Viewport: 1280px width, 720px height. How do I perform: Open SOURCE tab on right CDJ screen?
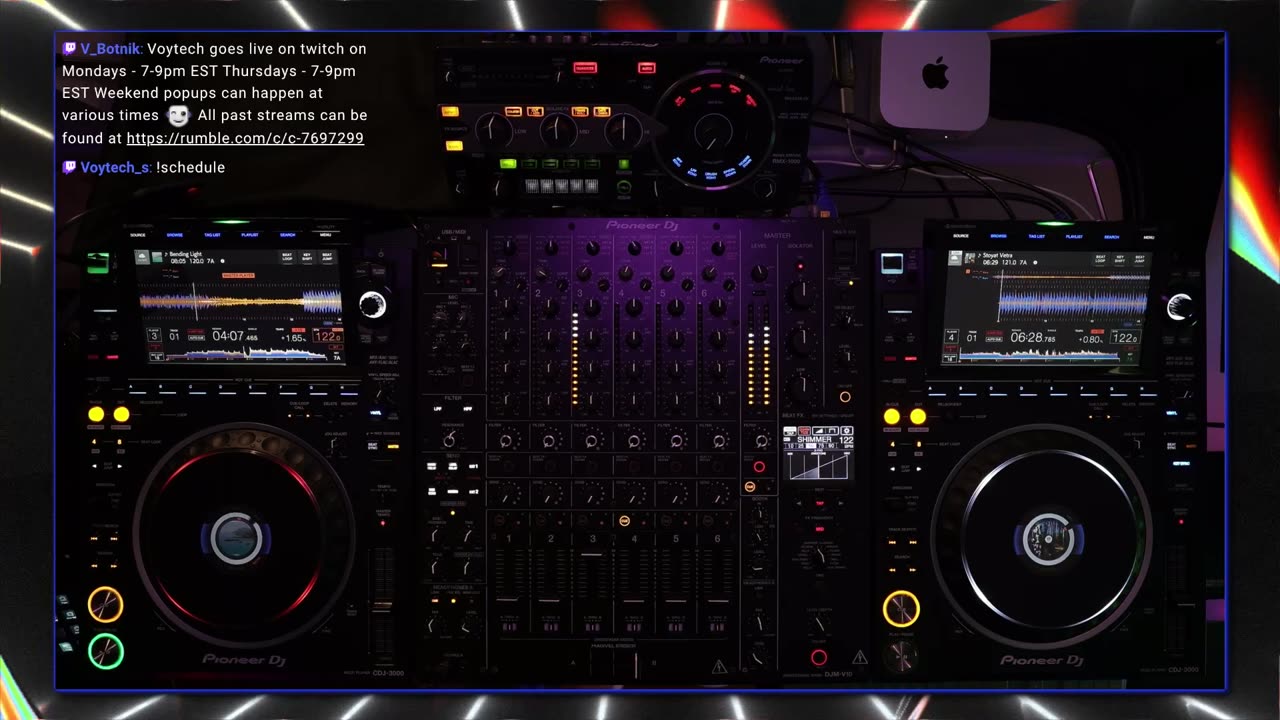(961, 236)
